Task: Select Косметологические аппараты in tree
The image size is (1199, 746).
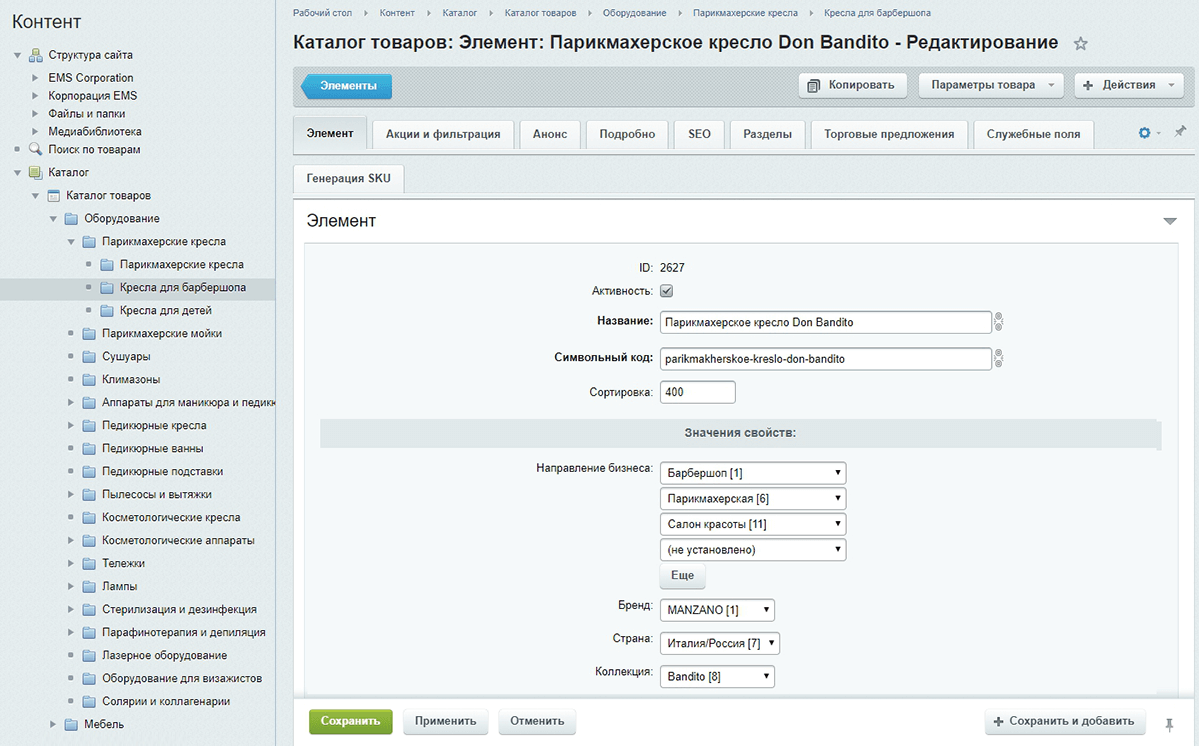Action: point(178,540)
